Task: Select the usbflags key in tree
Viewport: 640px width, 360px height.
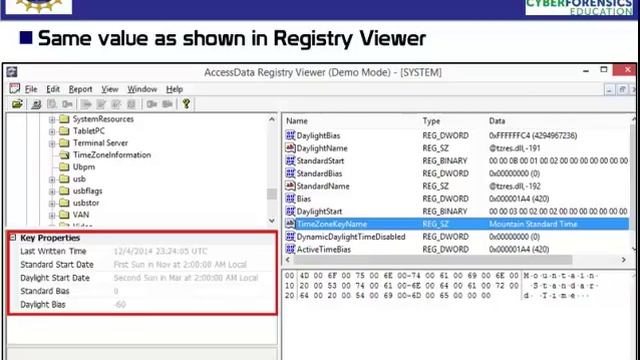Action: click(87, 191)
